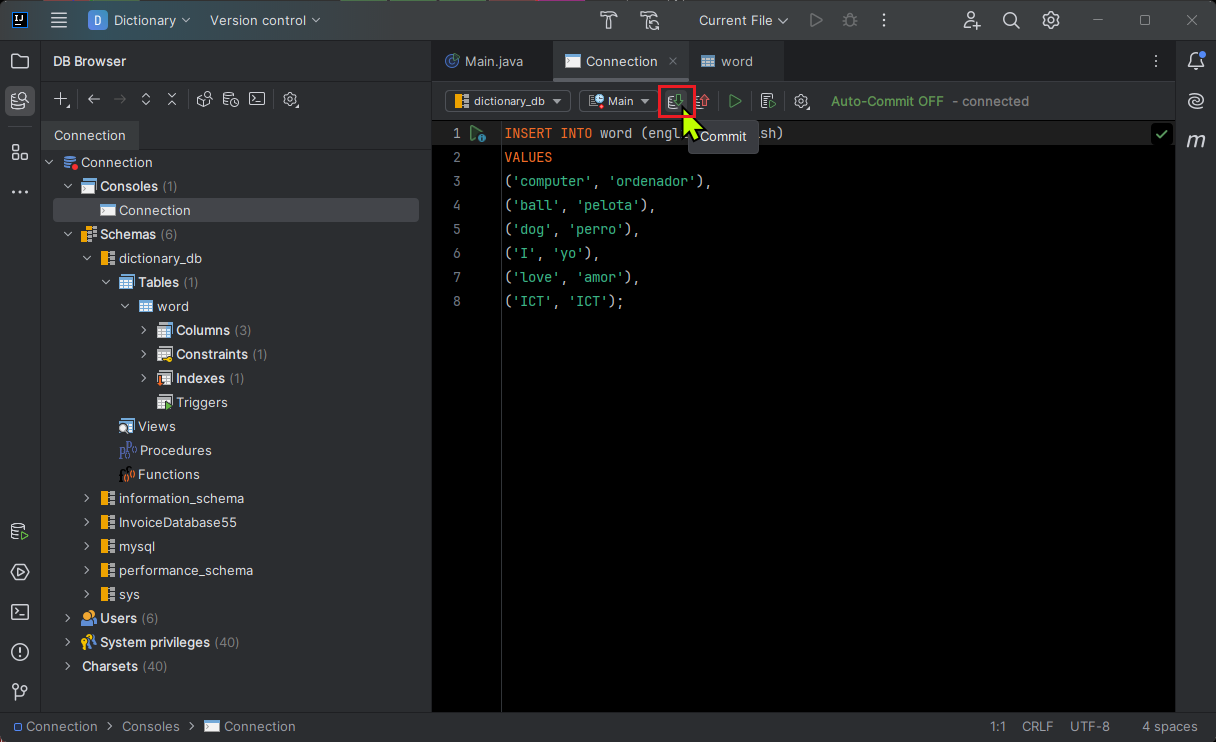
Task: Rollback the current transaction
Action: [x=703, y=101]
